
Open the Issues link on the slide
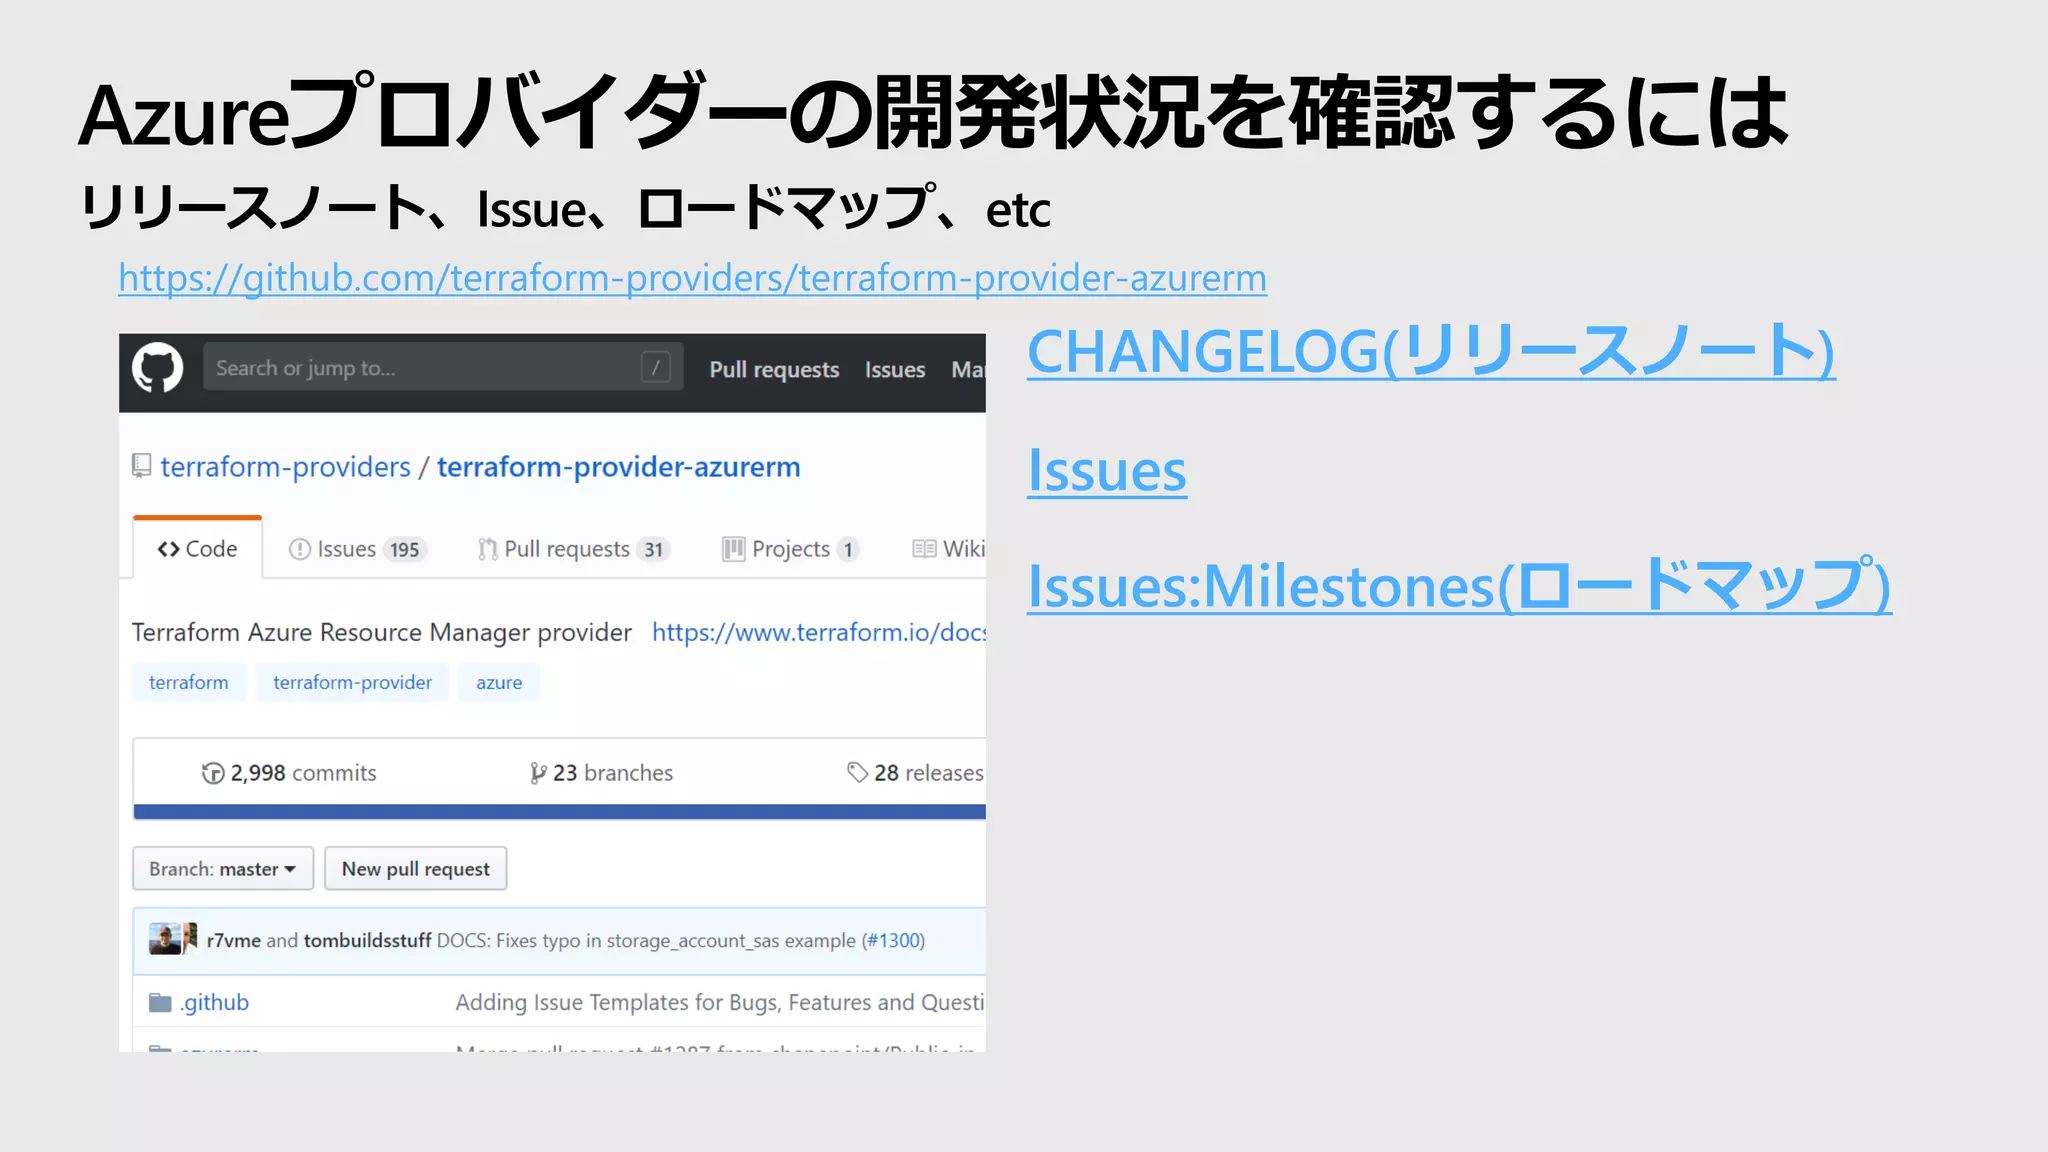click(1107, 470)
